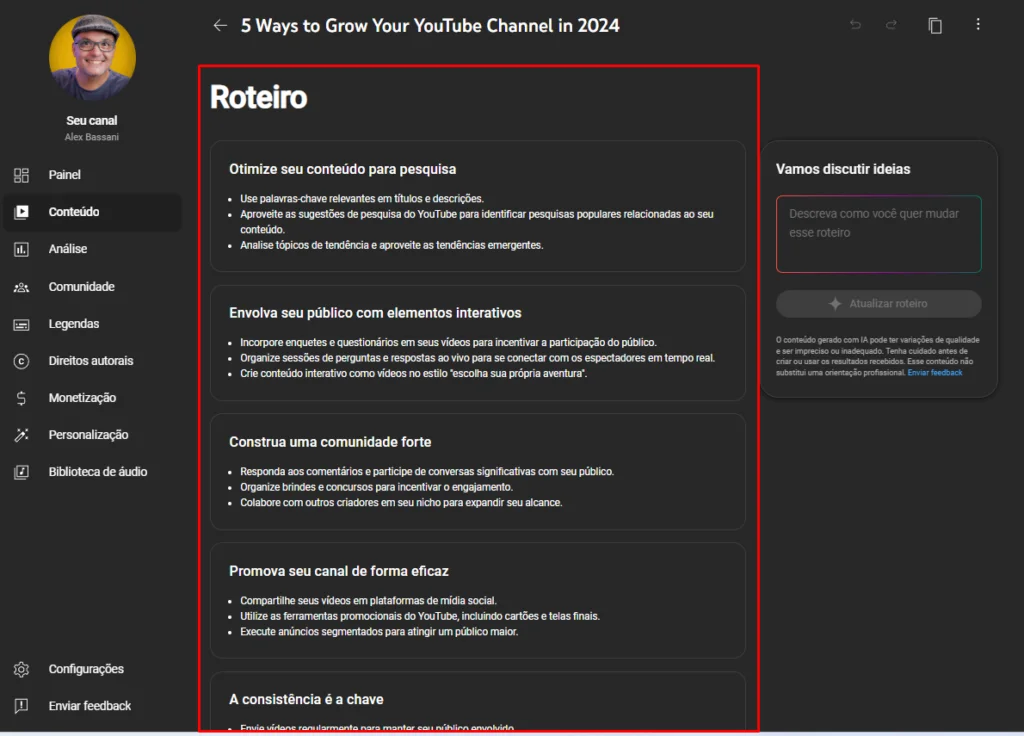This screenshot has width=1024, height=736.
Task: Click the redo arrow icon
Action: [891, 26]
